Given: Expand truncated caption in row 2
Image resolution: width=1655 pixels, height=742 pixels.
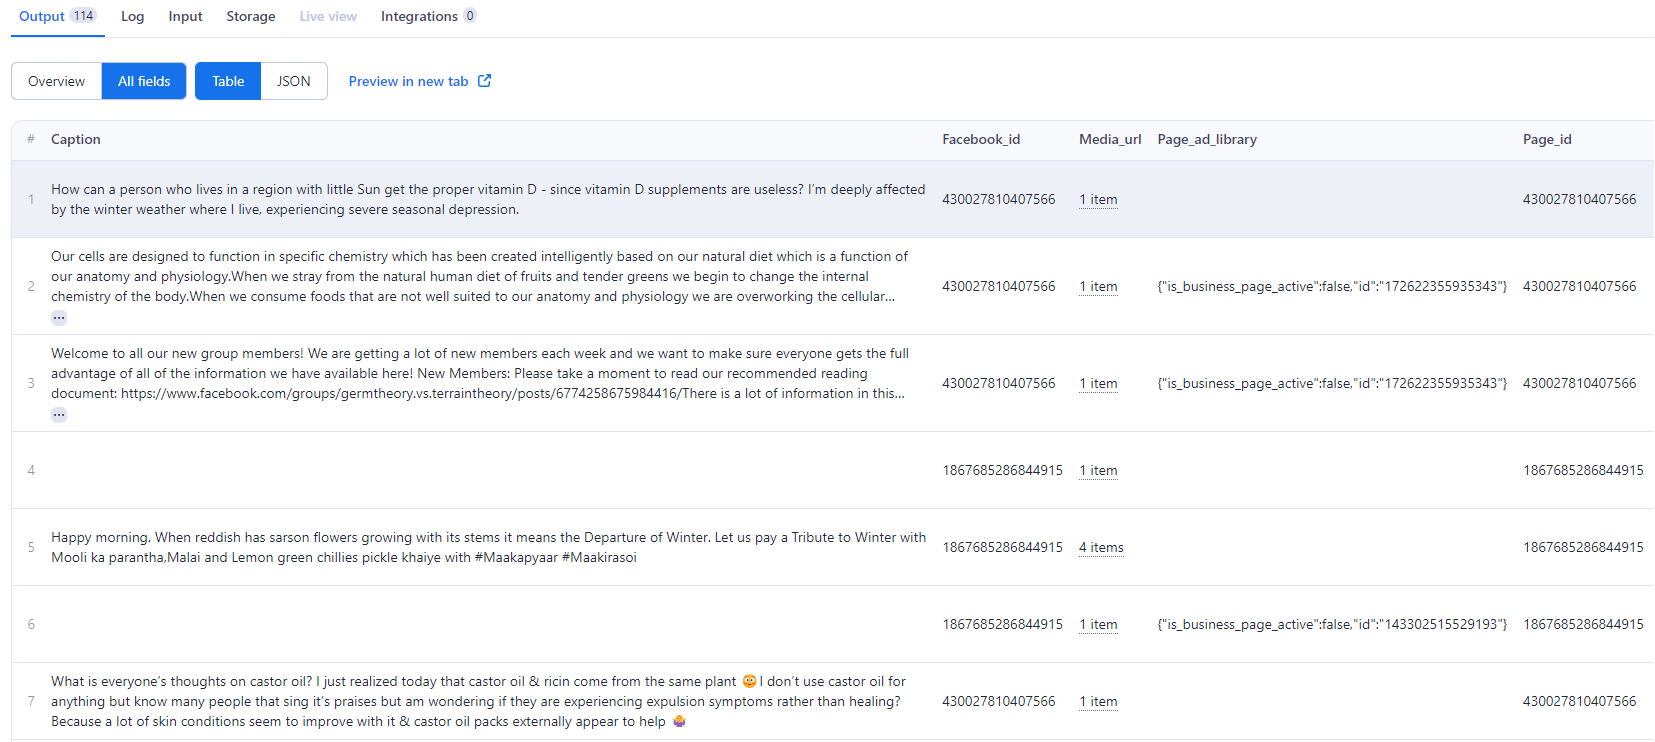Looking at the screenshot, I should [x=59, y=318].
